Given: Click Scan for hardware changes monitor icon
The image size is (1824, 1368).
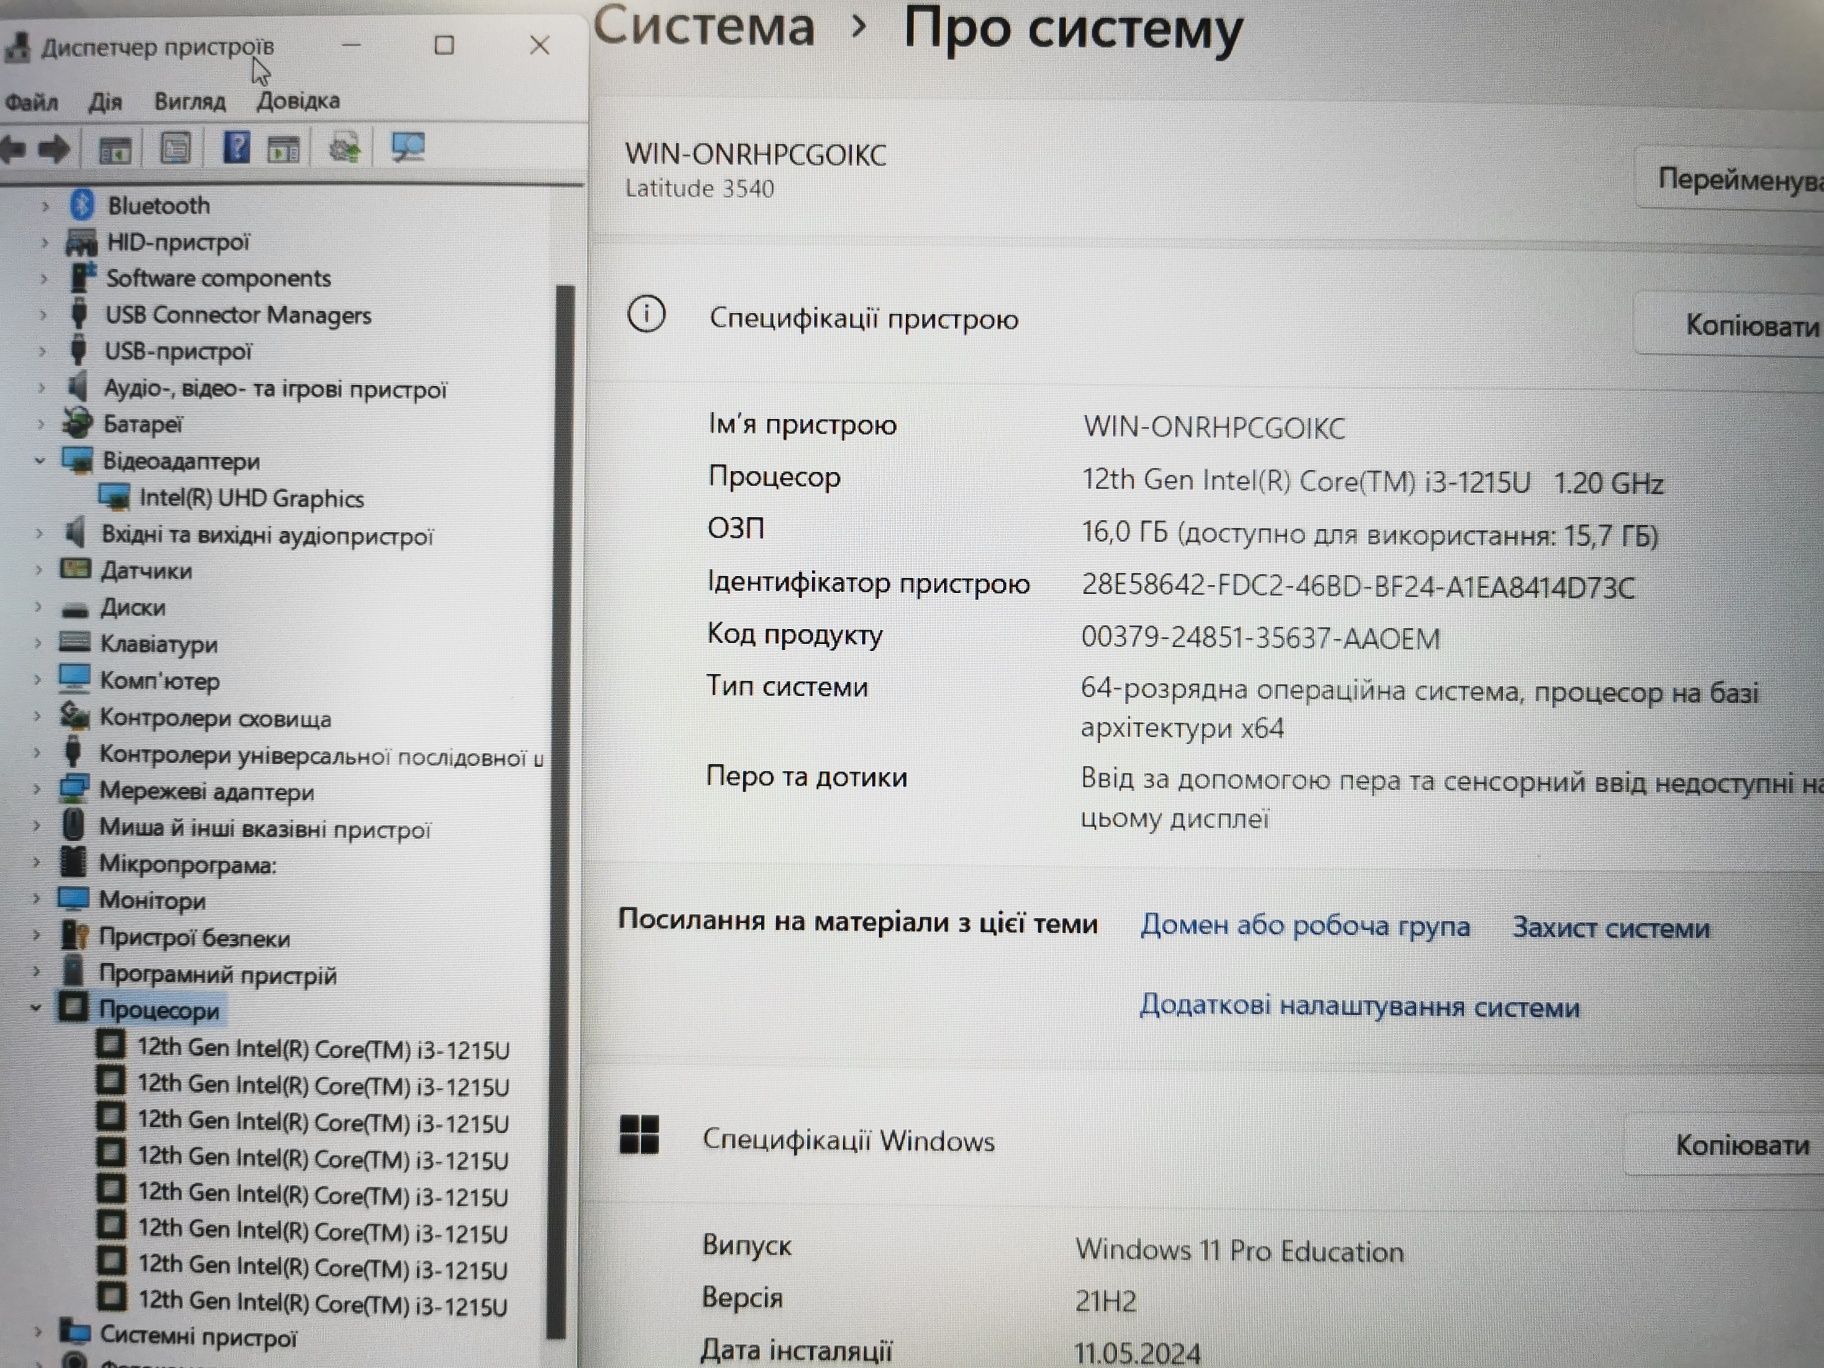Looking at the screenshot, I should [x=408, y=148].
